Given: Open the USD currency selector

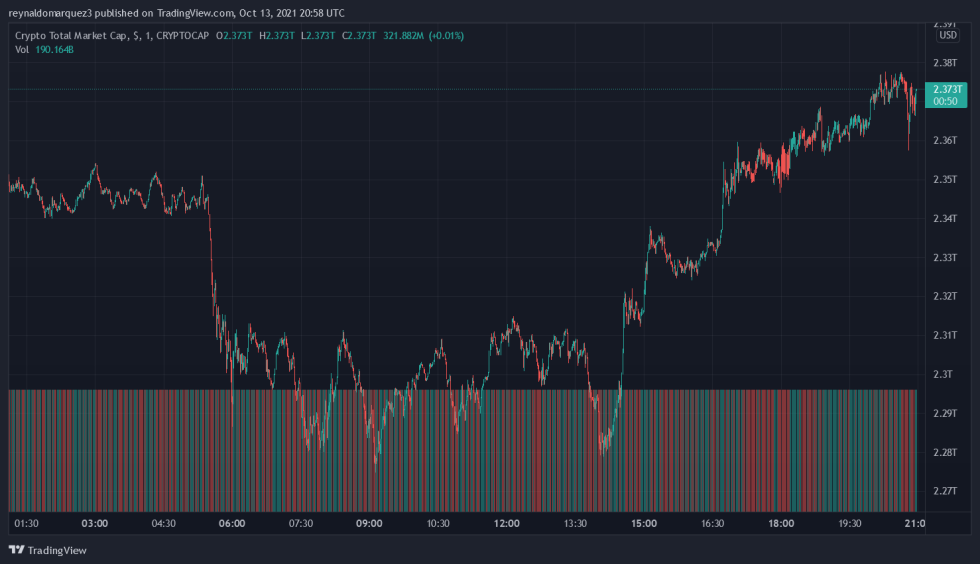Looking at the screenshot, I should [947, 35].
